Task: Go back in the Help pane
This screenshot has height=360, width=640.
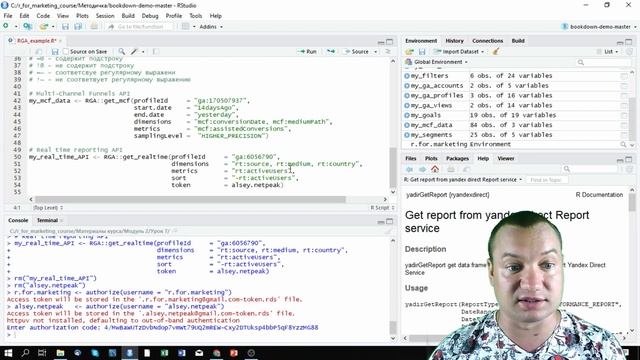Action: (409, 169)
